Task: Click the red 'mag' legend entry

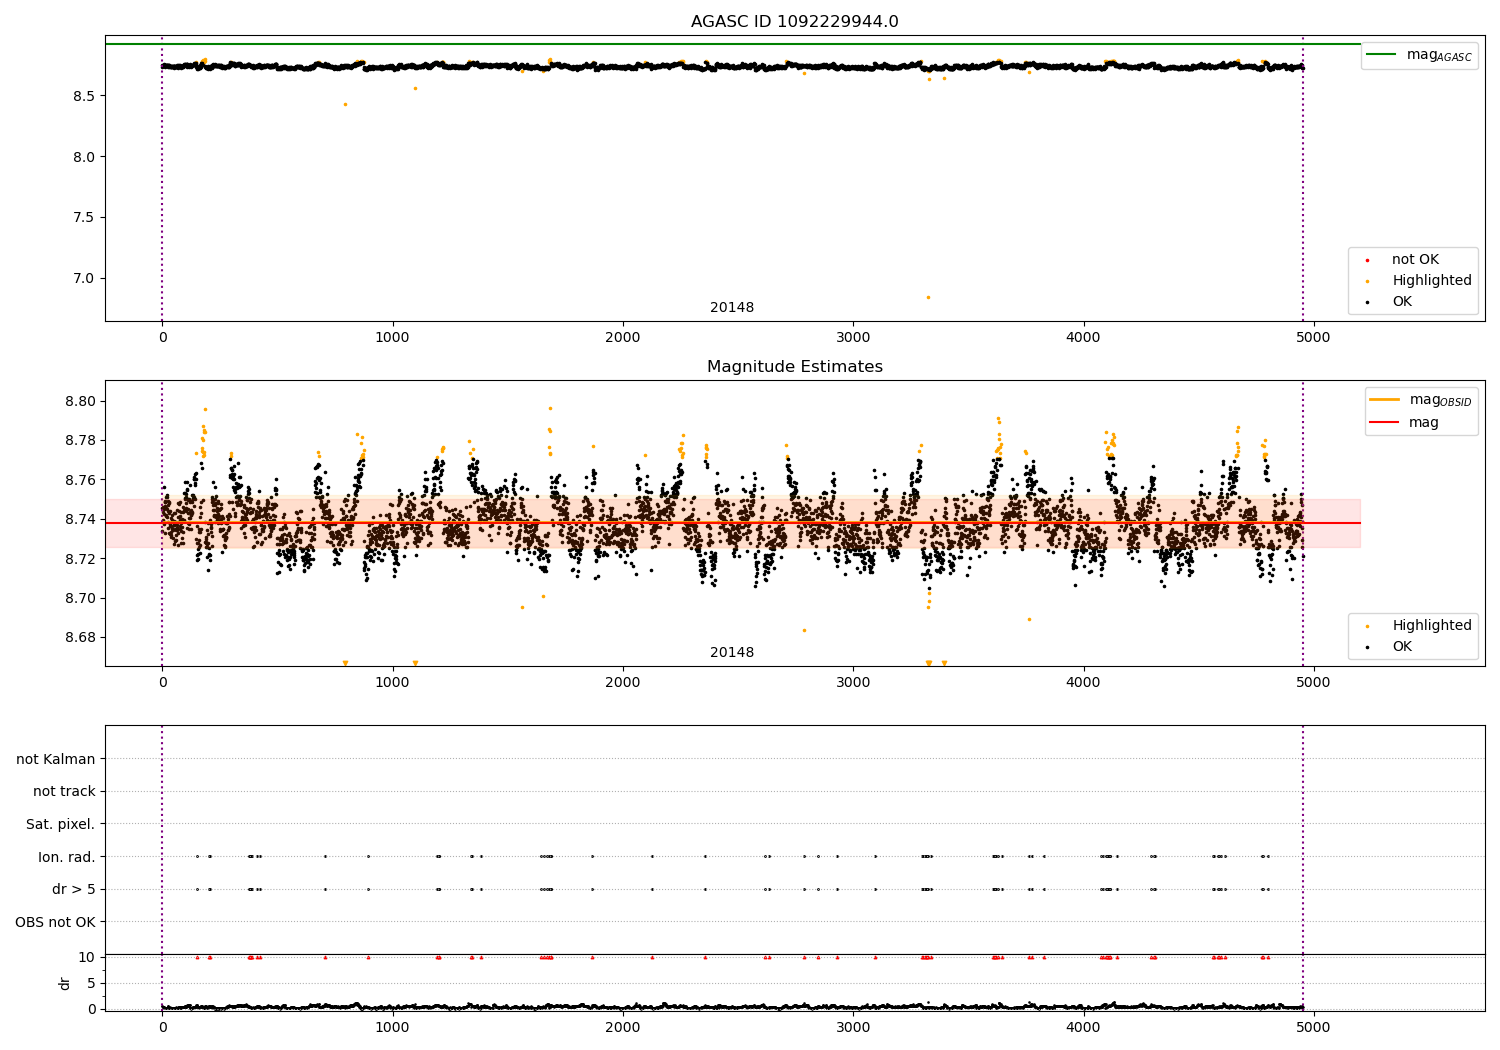Action: pos(1404,423)
